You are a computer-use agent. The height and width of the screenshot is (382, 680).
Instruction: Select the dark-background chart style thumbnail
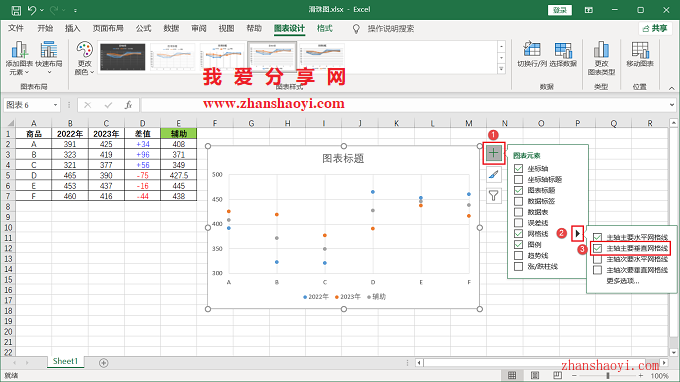(x=123, y=57)
